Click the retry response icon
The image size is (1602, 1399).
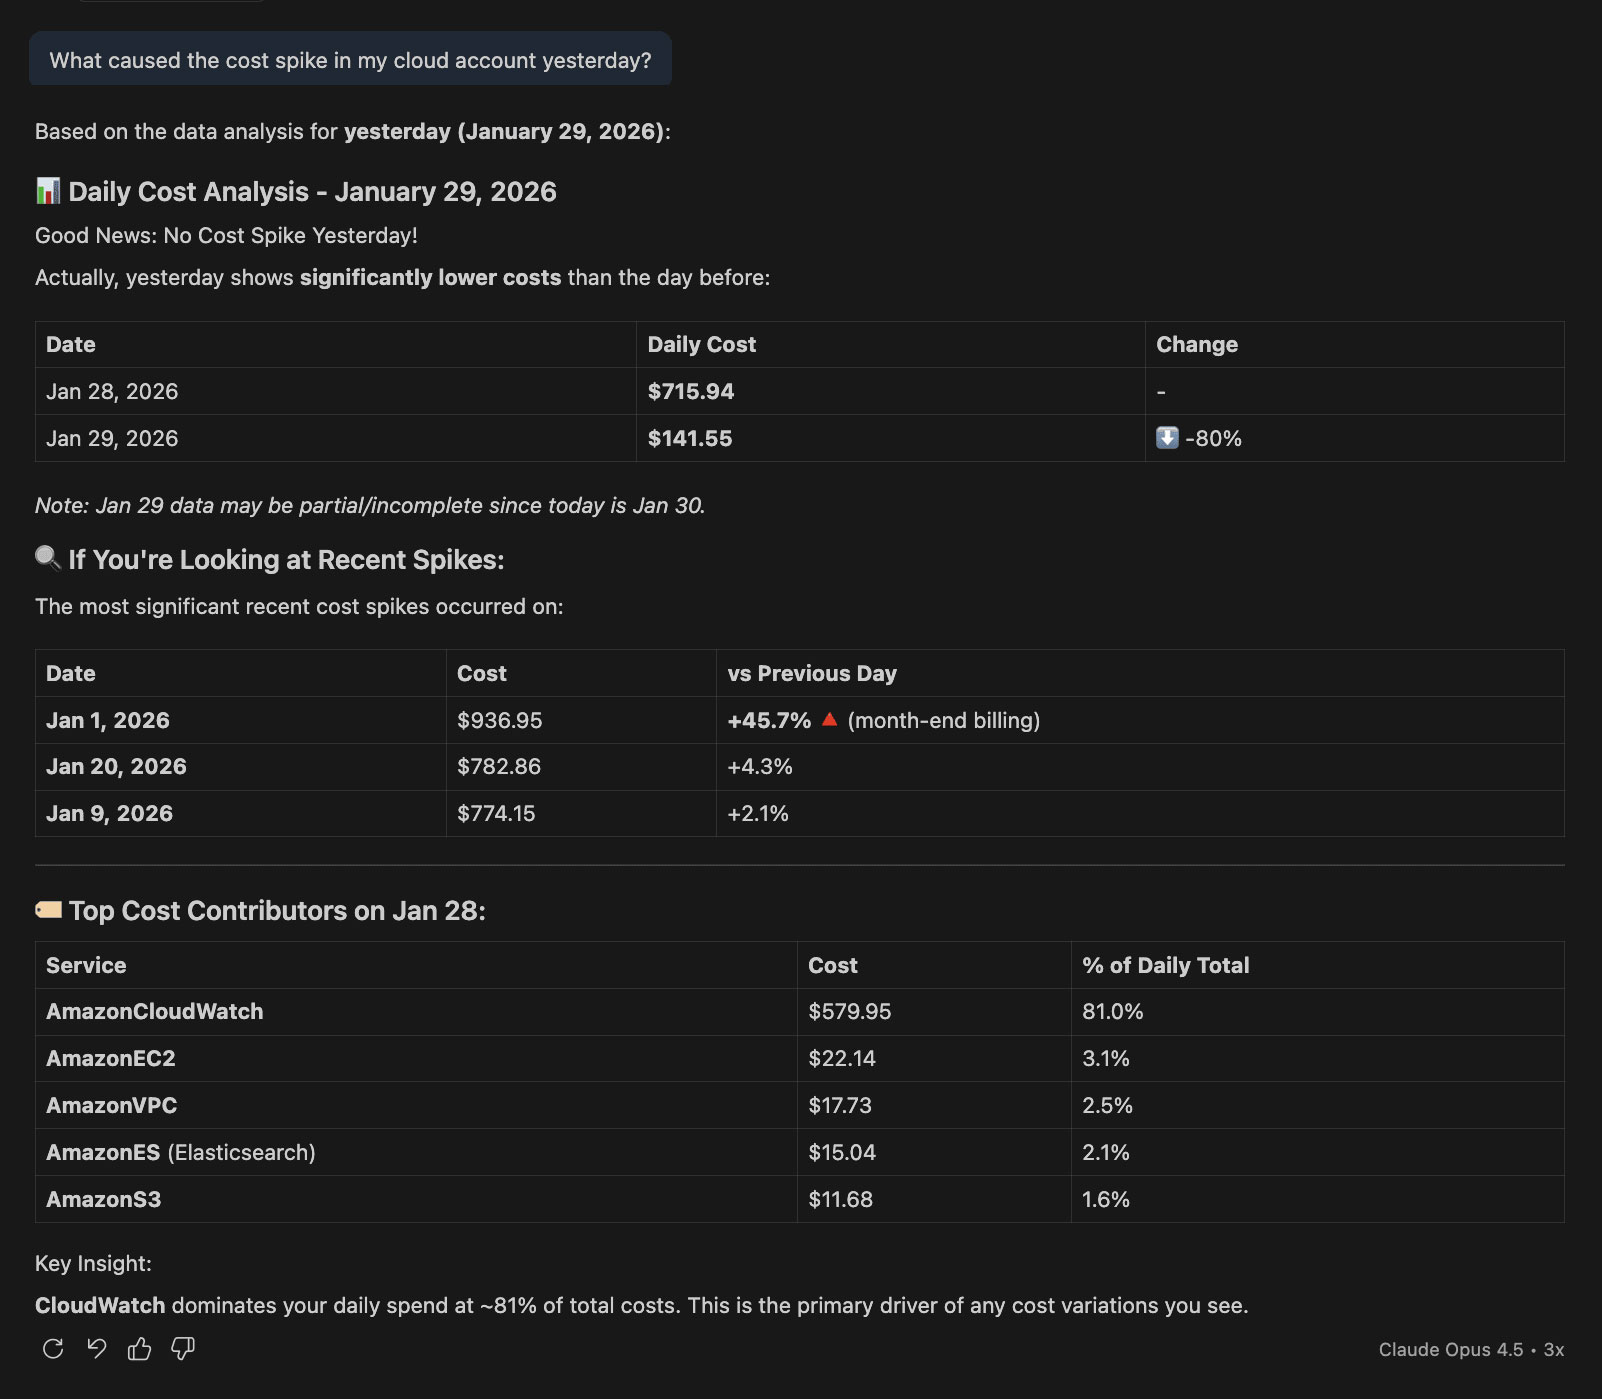coord(53,1349)
